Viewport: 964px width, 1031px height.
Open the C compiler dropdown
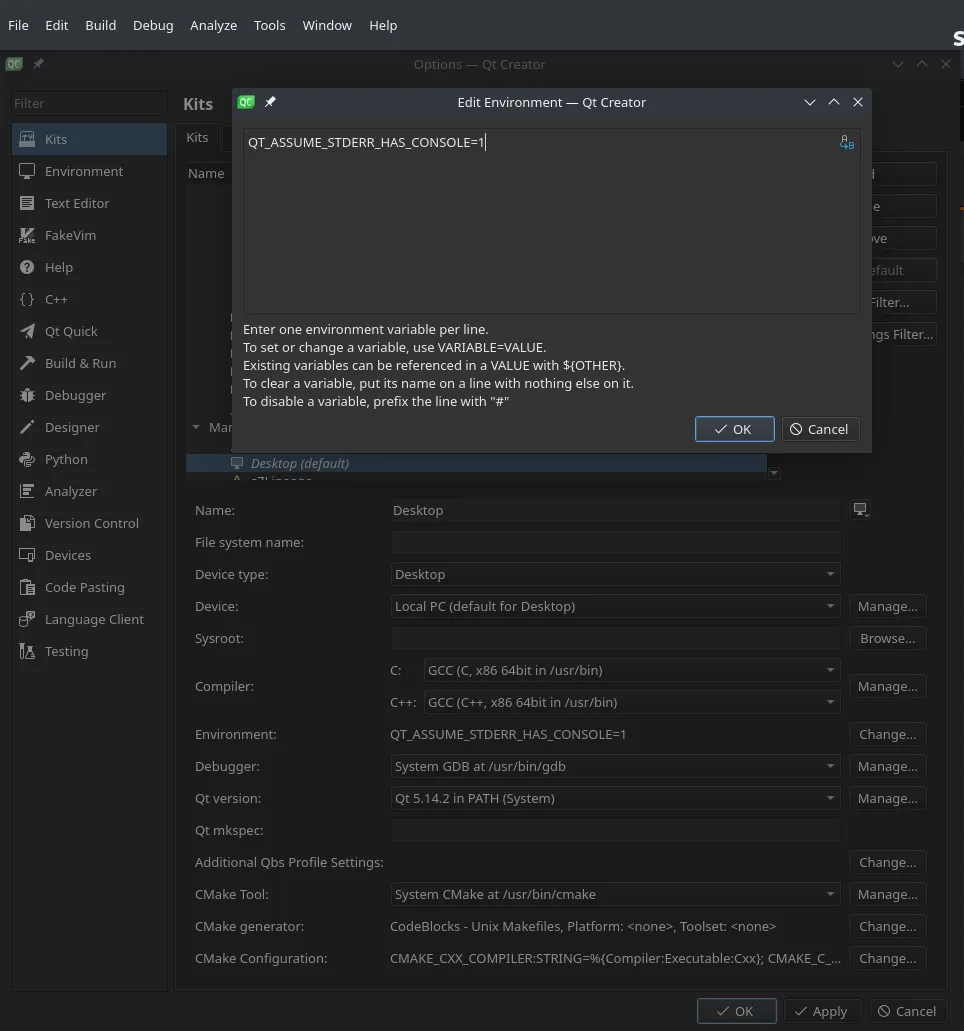(632, 670)
